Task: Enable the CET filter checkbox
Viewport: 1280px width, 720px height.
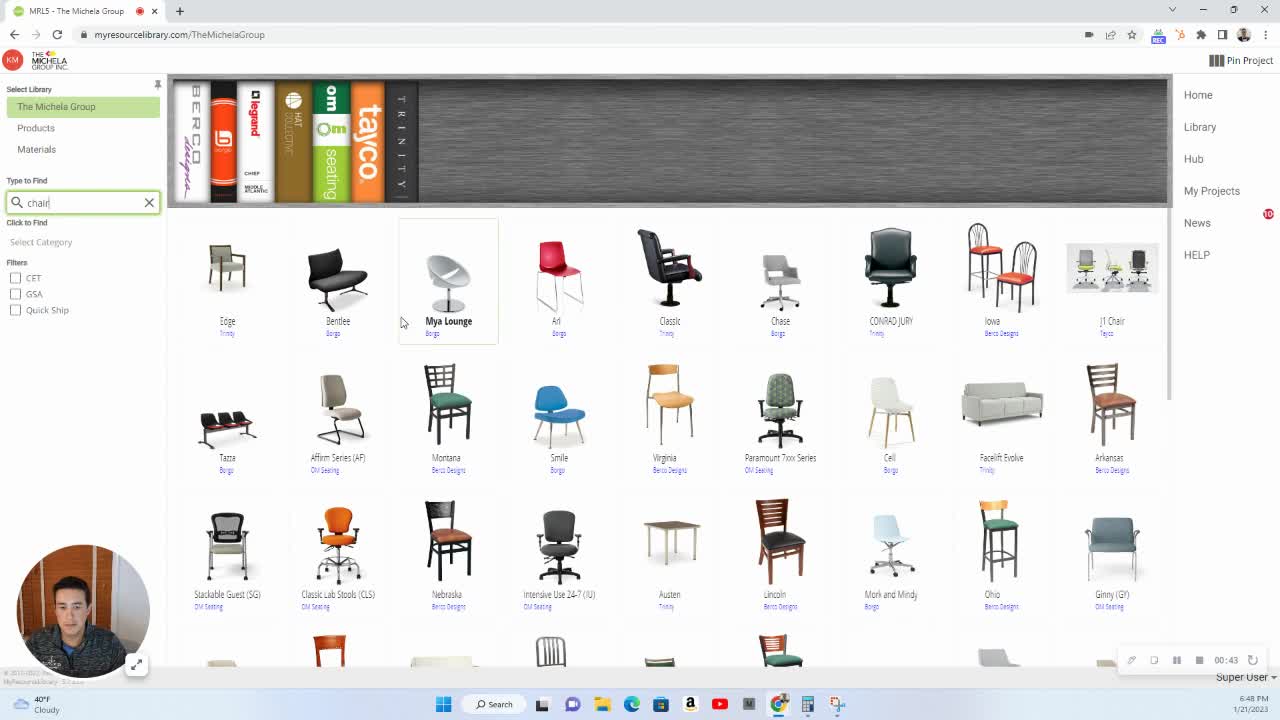Action: [15, 278]
